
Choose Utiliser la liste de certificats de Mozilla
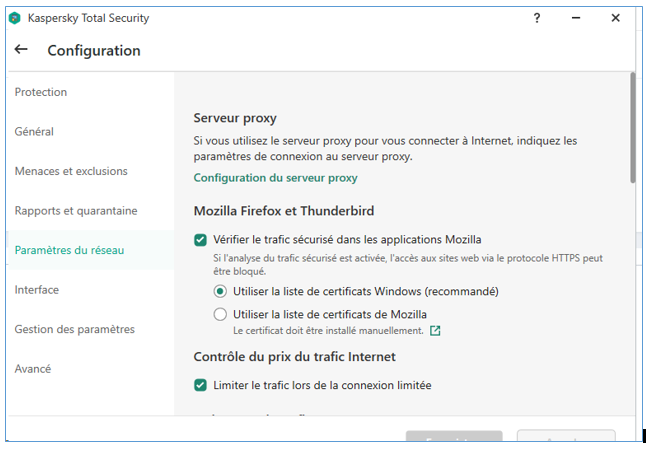pyautogui.click(x=221, y=314)
